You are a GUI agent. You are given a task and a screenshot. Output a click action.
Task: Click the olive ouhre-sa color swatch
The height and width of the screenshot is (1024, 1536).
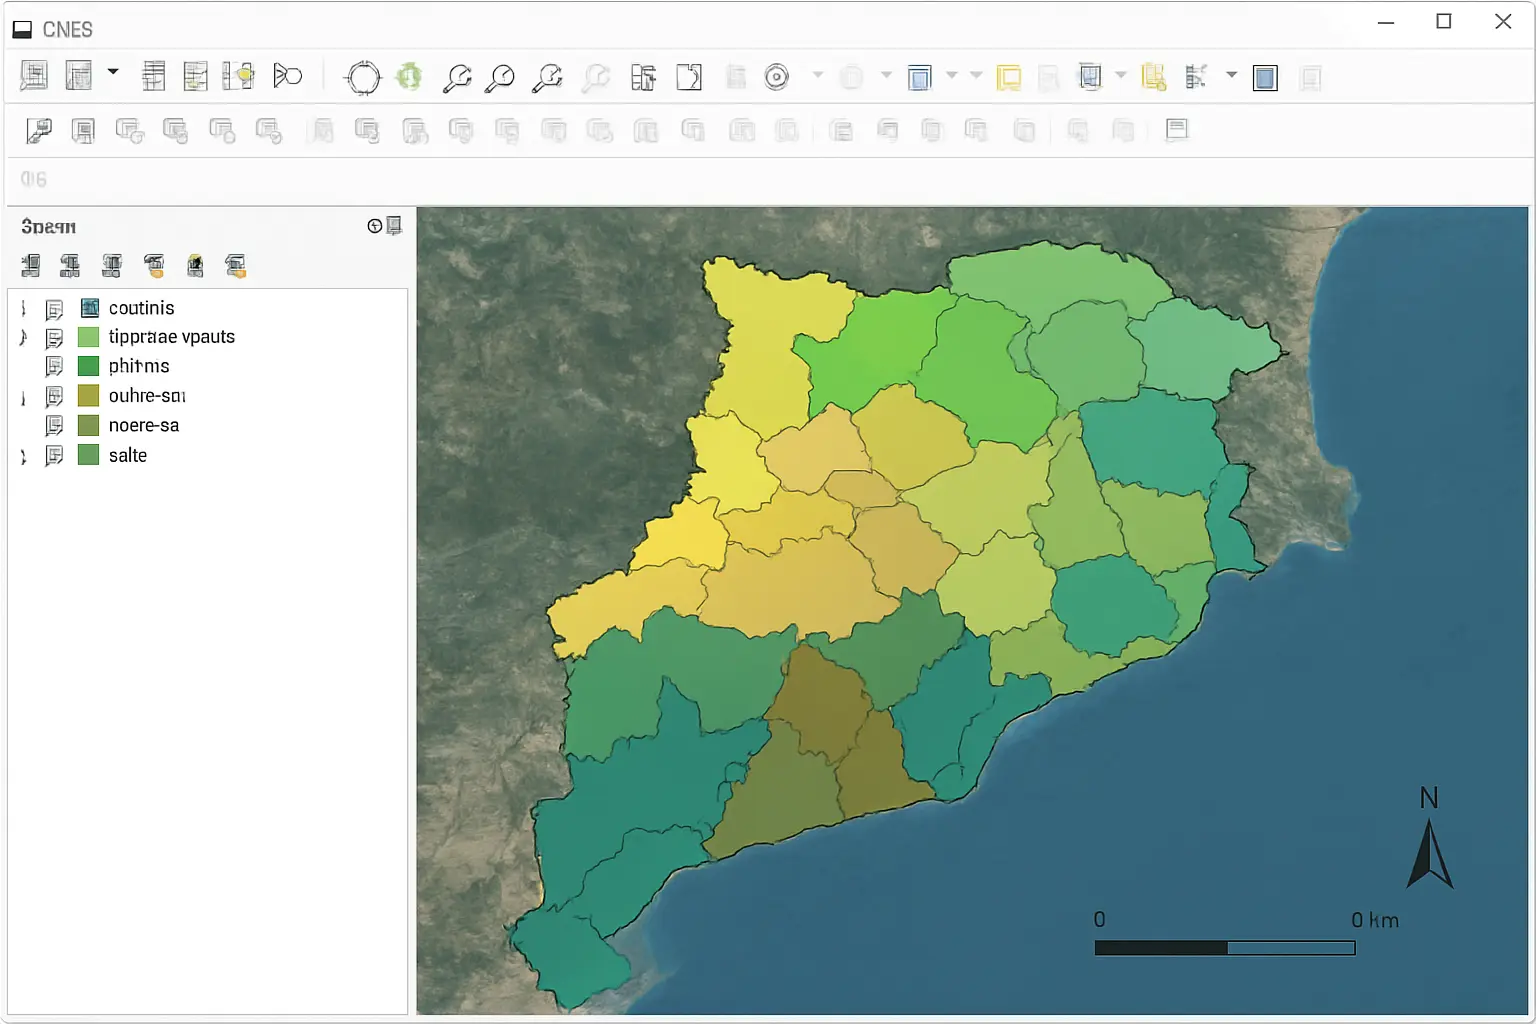pos(89,396)
